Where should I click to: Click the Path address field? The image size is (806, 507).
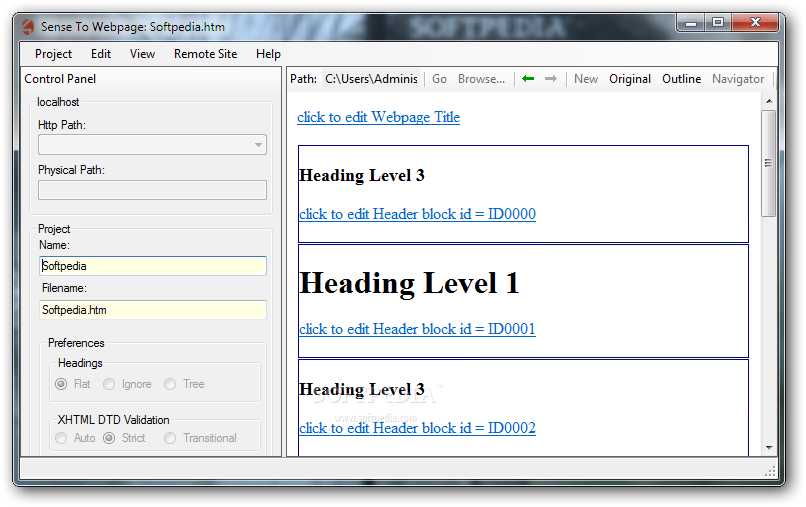(x=371, y=79)
